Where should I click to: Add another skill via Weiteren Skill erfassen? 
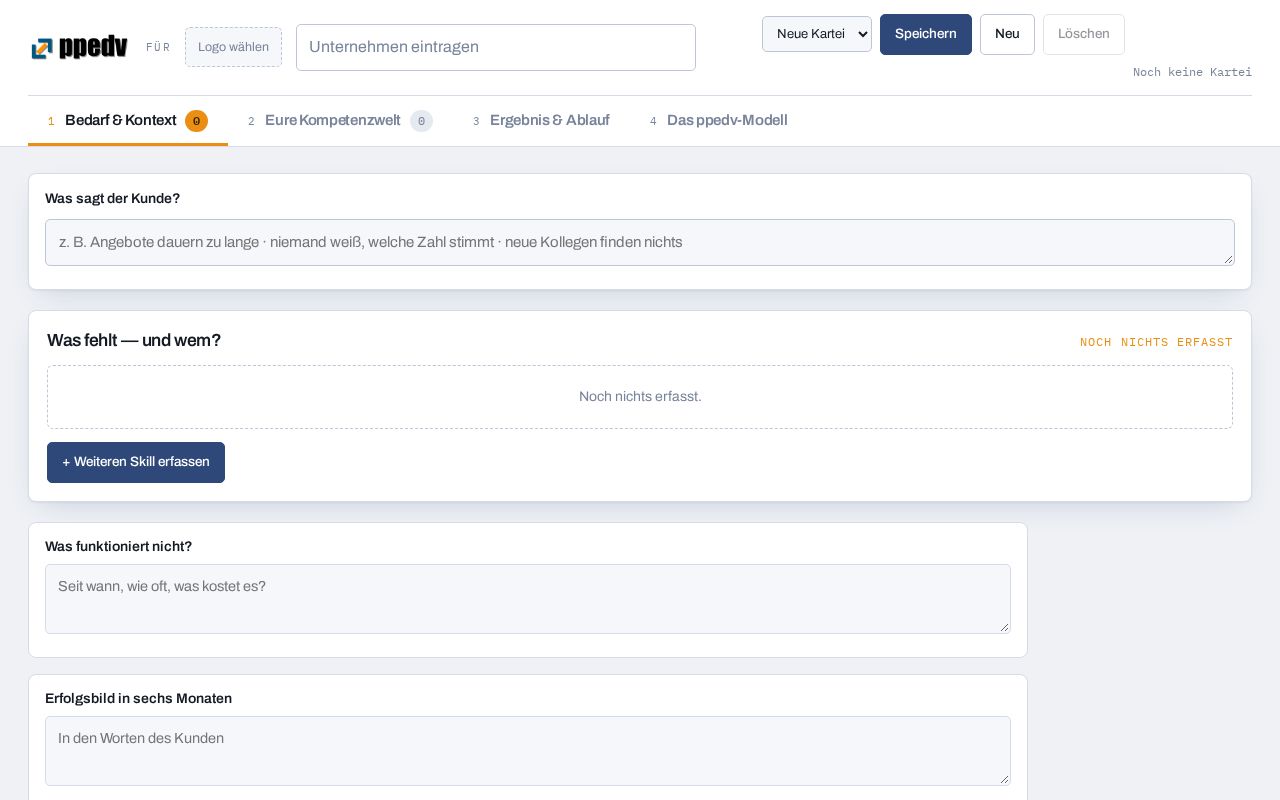click(136, 462)
